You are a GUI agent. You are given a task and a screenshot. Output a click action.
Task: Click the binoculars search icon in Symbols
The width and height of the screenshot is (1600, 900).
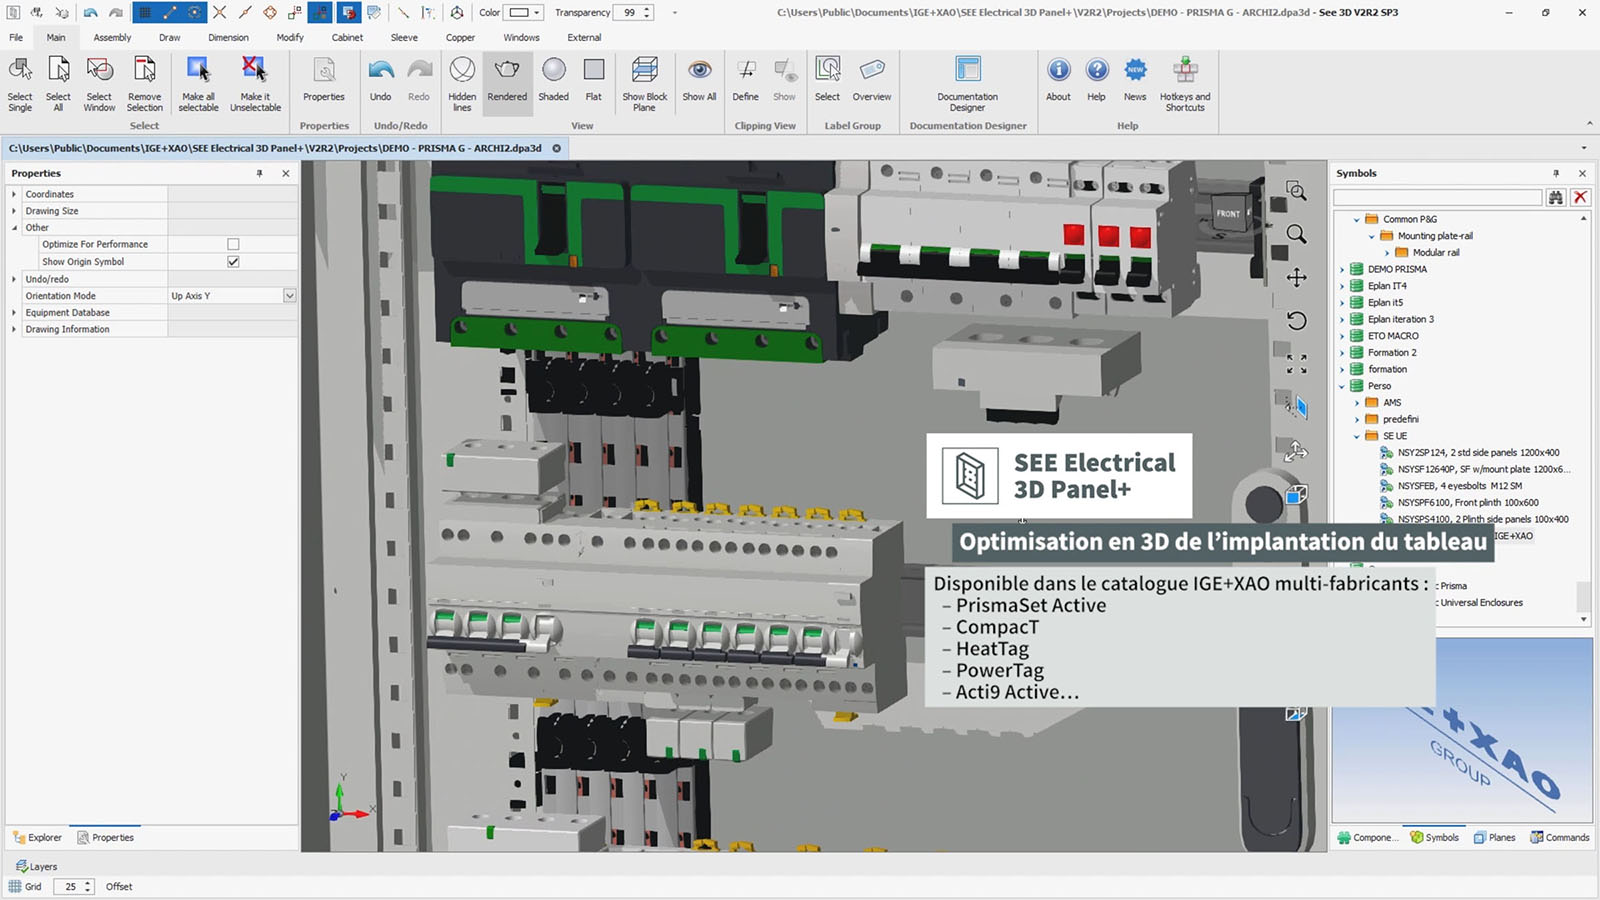[1556, 197]
